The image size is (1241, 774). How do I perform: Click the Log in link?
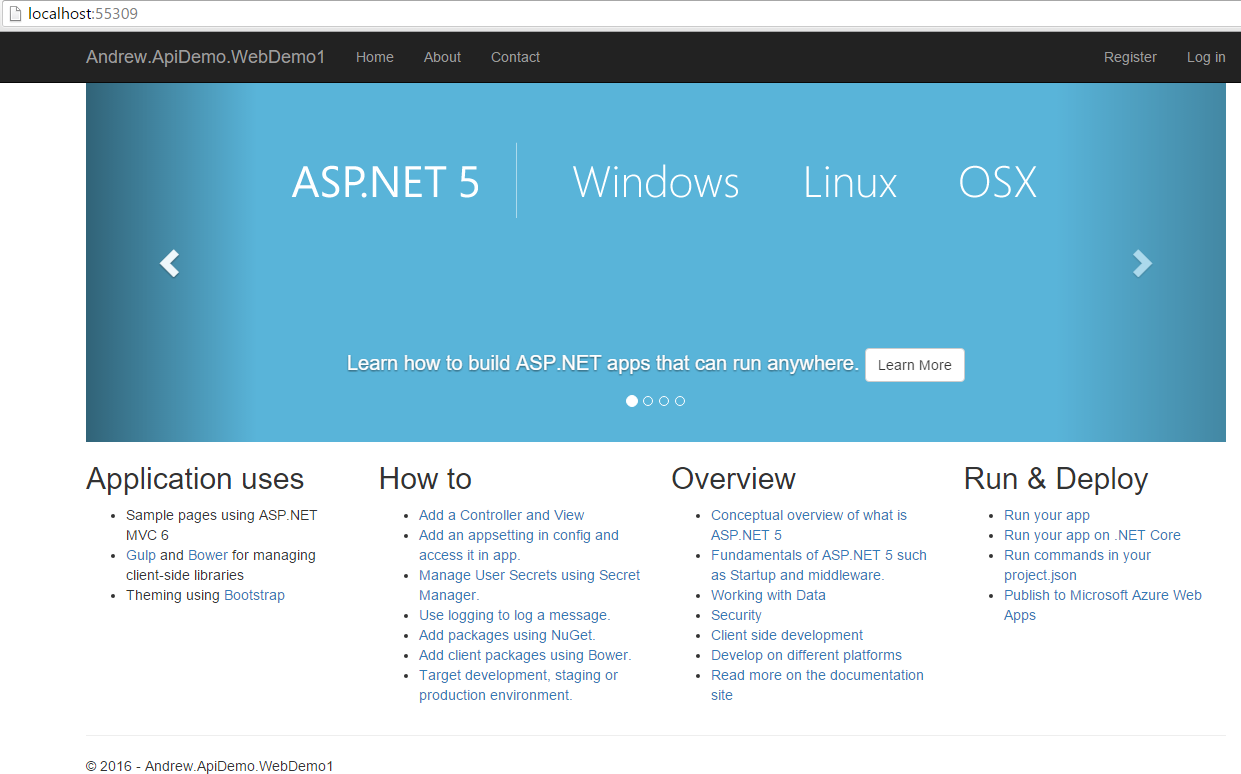(x=1206, y=57)
